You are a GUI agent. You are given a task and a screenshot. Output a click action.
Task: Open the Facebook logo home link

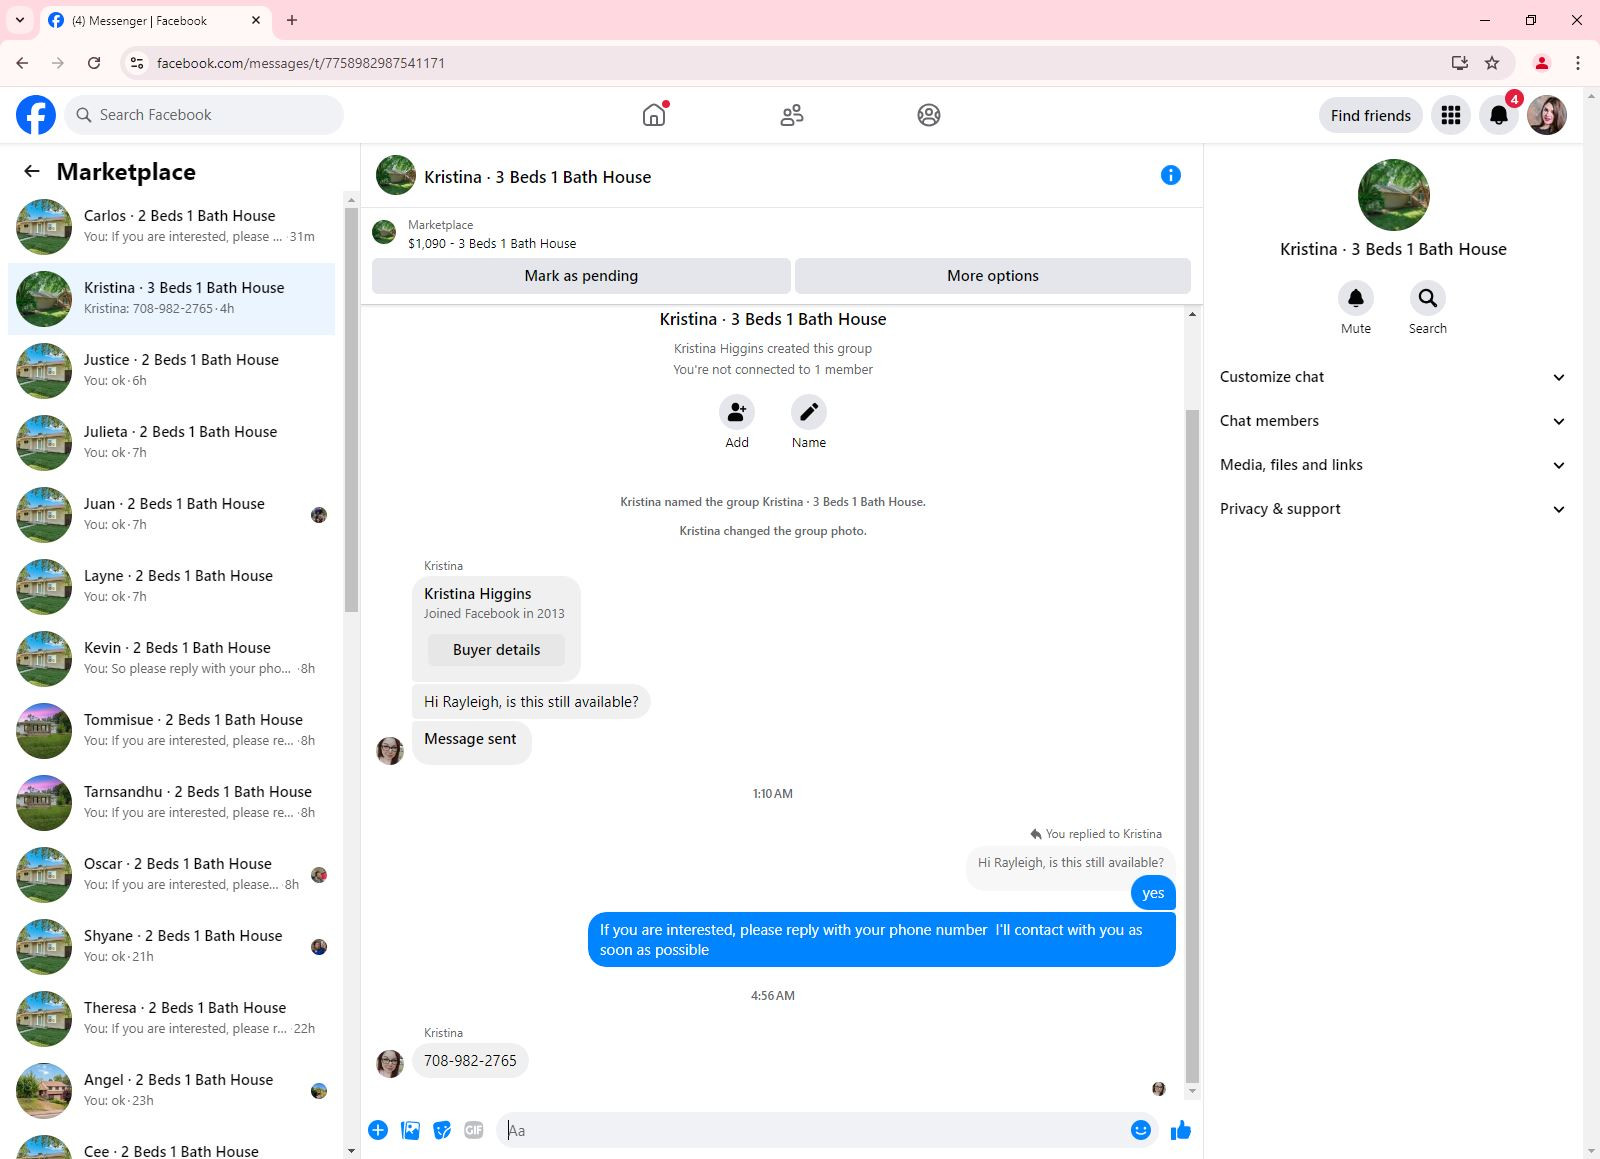(36, 115)
